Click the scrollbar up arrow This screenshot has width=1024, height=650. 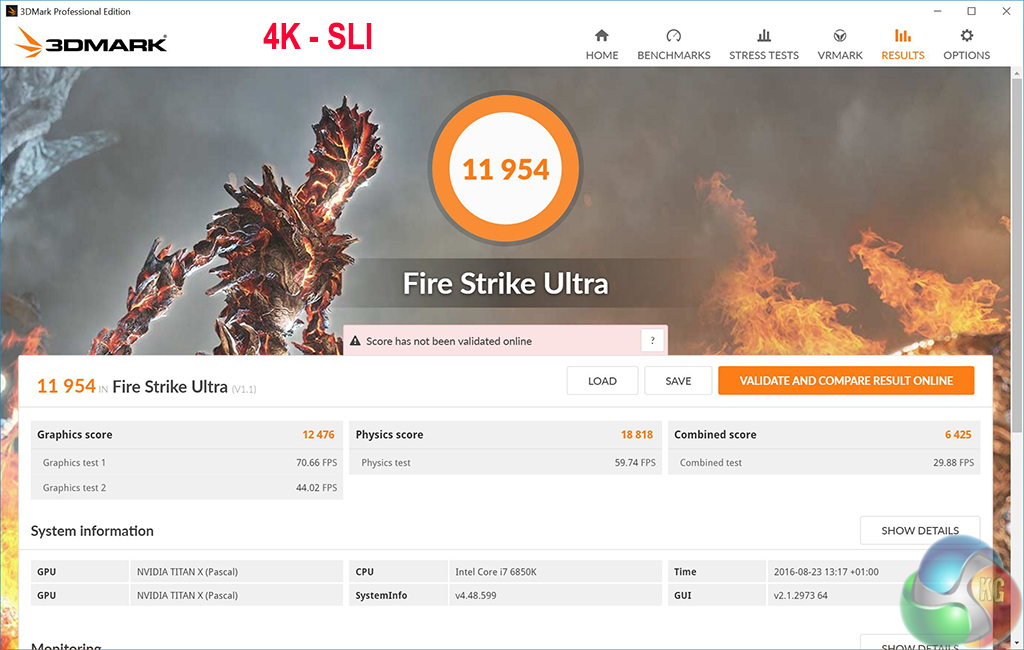[1017, 73]
